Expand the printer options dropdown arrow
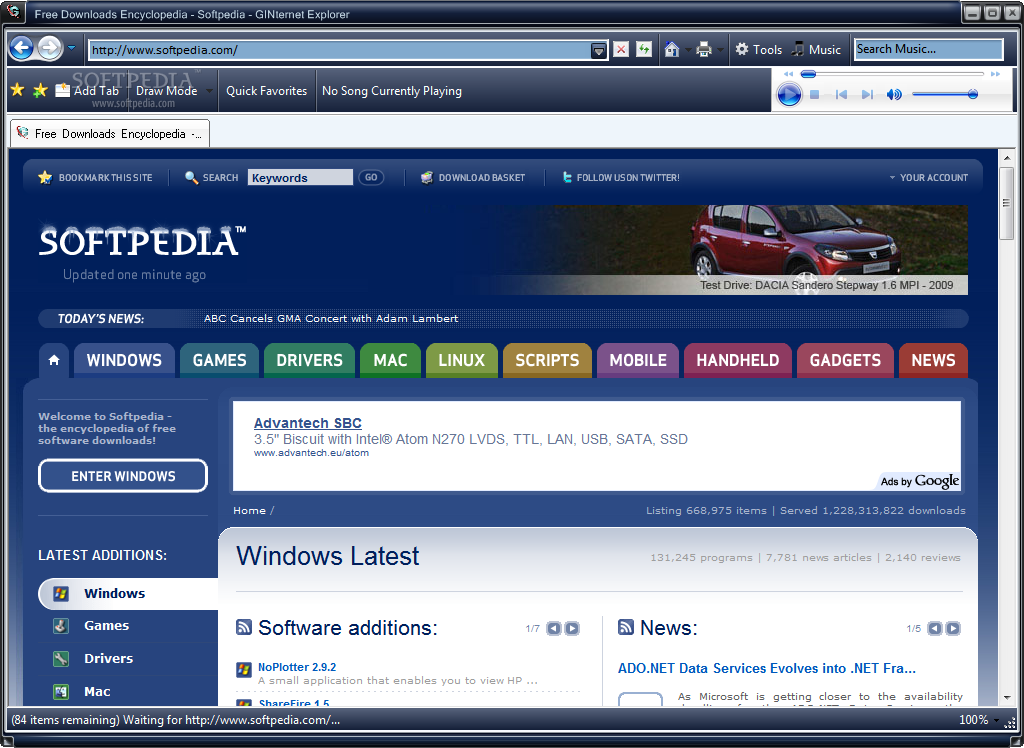1024x748 pixels. click(x=720, y=50)
